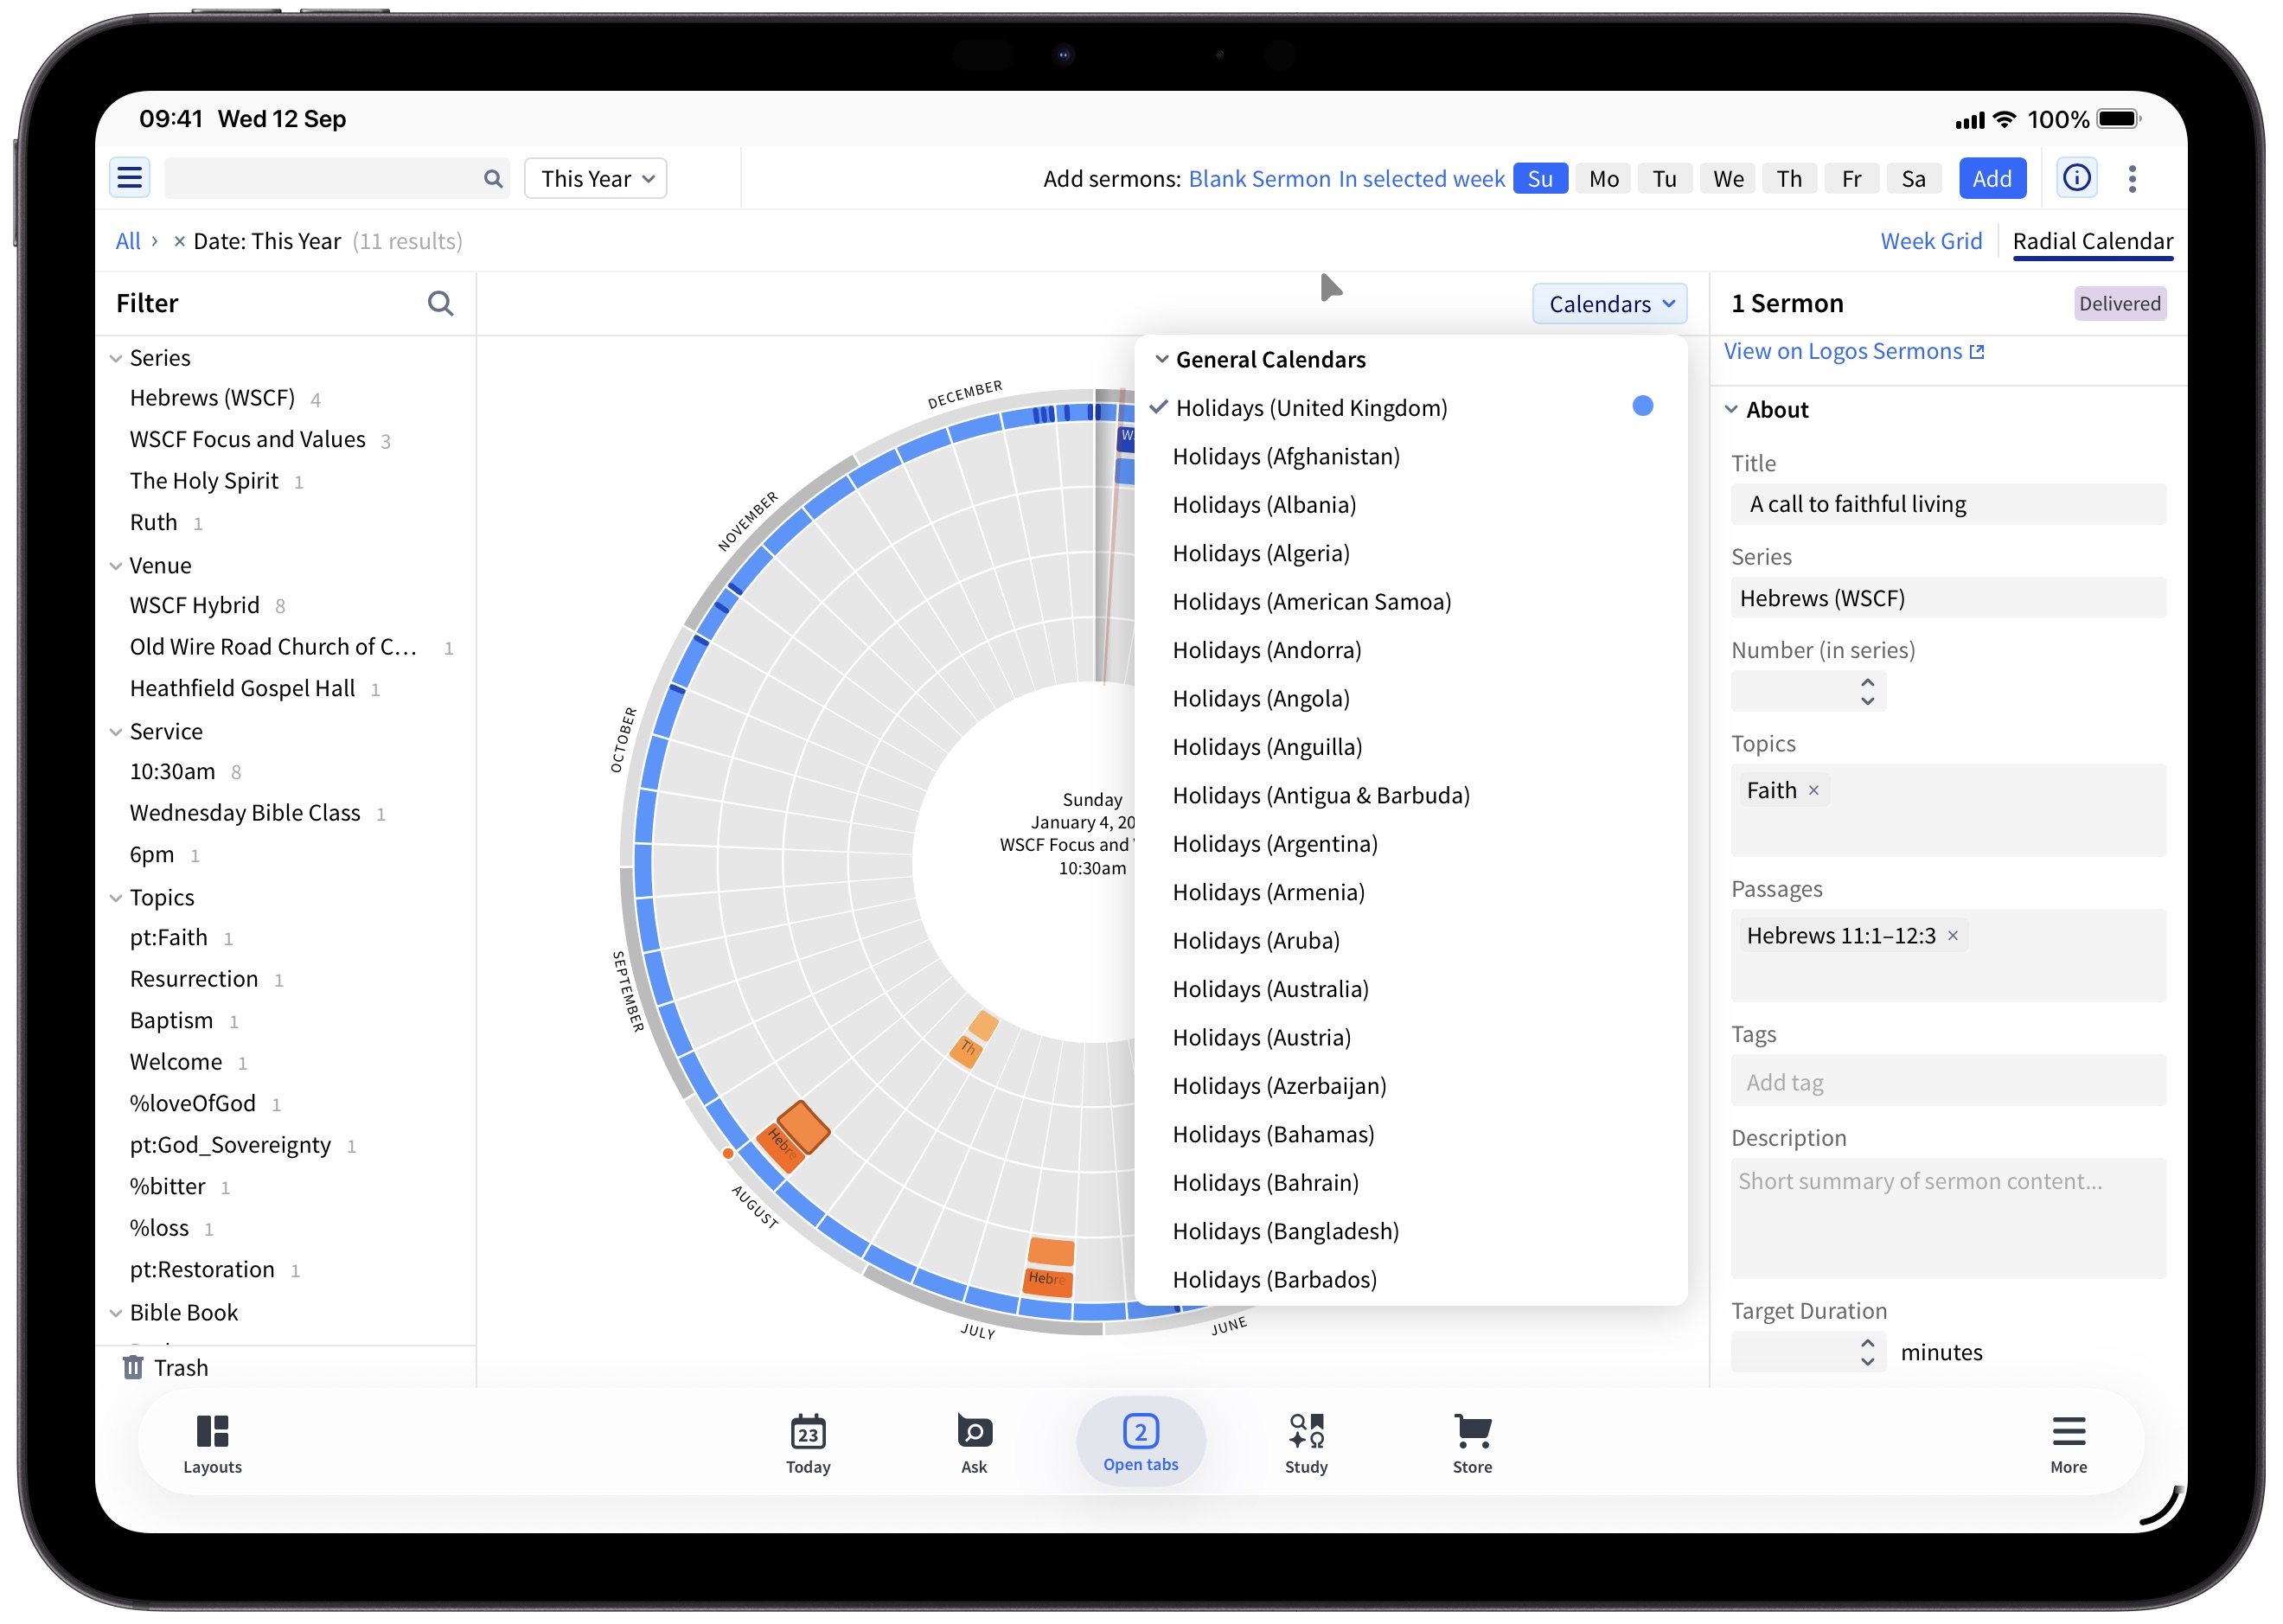Viewport: 2283px width, 1624px height.
Task: Collapse the Venue filter section
Action: [116, 566]
